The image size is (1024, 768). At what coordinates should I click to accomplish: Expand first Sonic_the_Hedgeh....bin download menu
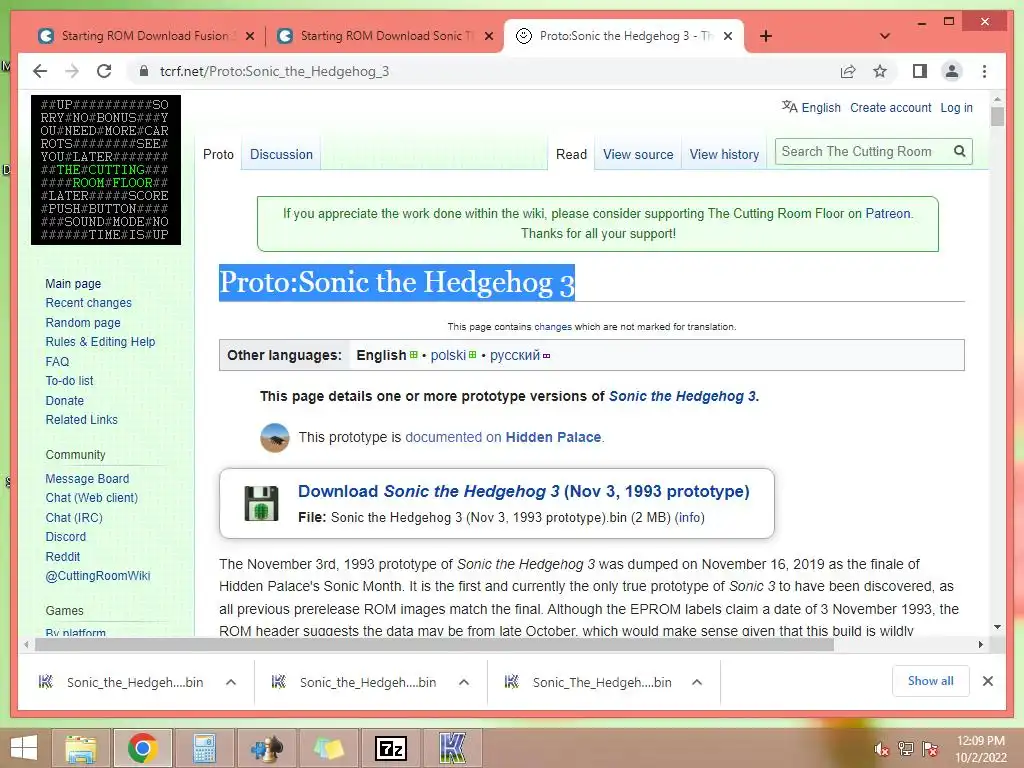[x=231, y=682]
